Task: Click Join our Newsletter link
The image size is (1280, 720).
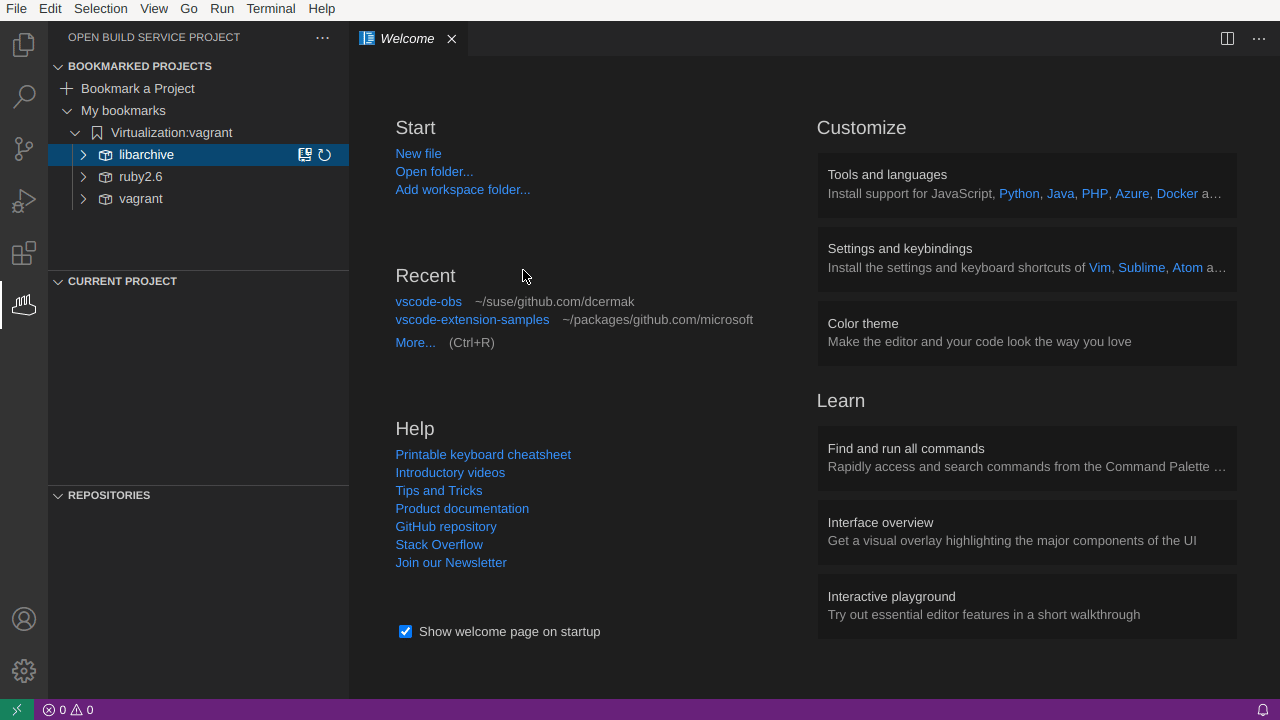Action: 451,563
